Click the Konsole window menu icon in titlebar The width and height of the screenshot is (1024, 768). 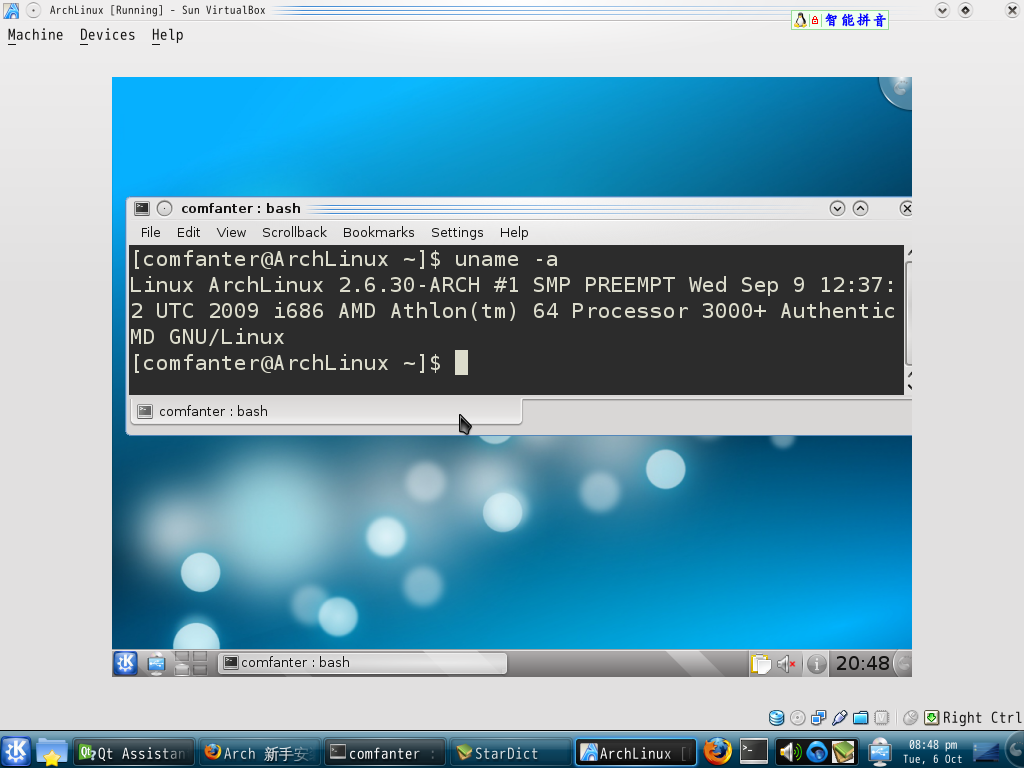click(142, 208)
